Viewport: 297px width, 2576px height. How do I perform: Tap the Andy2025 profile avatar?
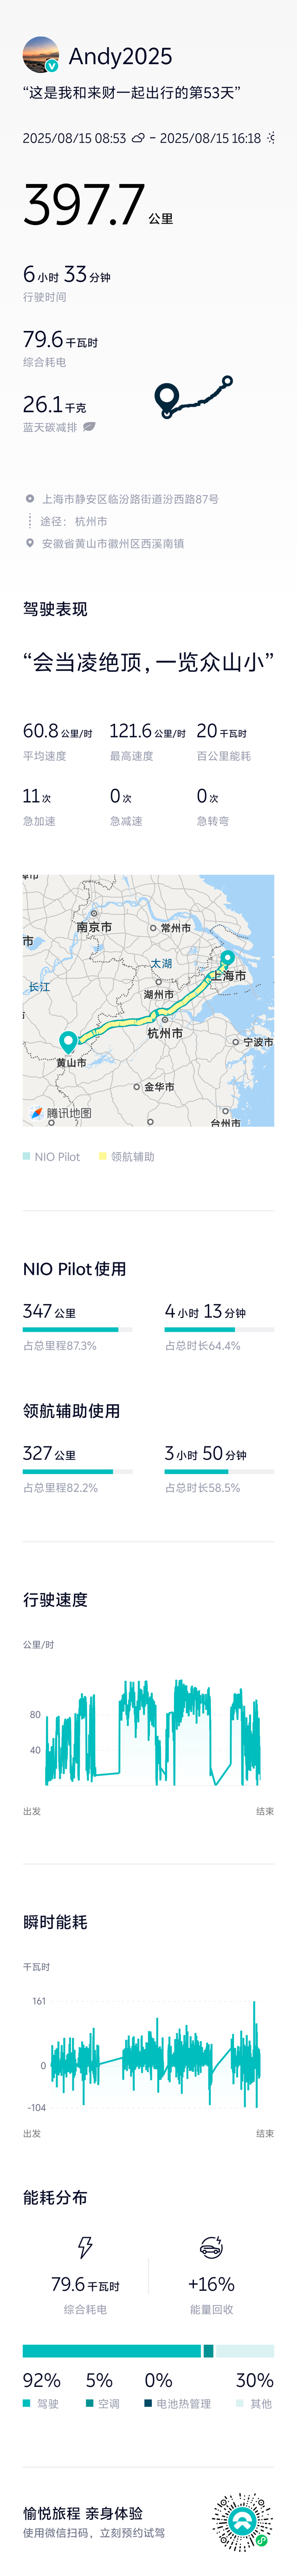(41, 55)
